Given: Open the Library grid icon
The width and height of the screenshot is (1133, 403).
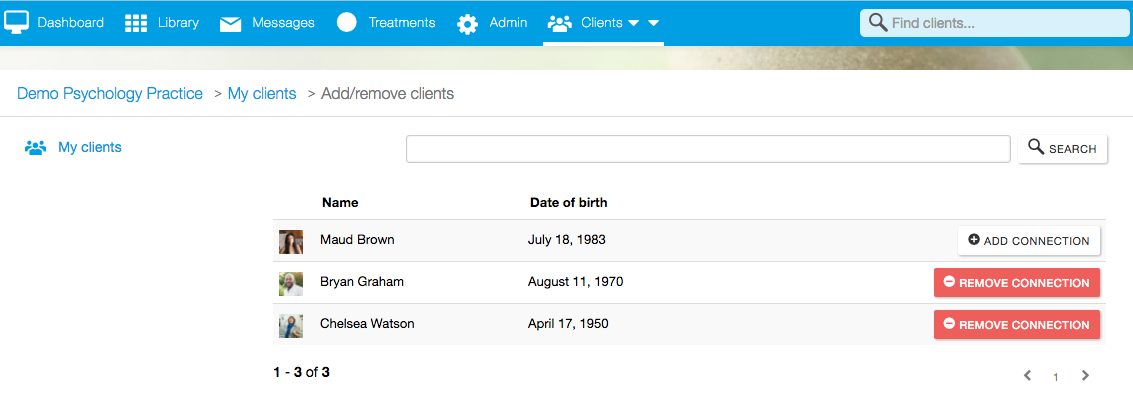Looking at the screenshot, I should 136,23.
